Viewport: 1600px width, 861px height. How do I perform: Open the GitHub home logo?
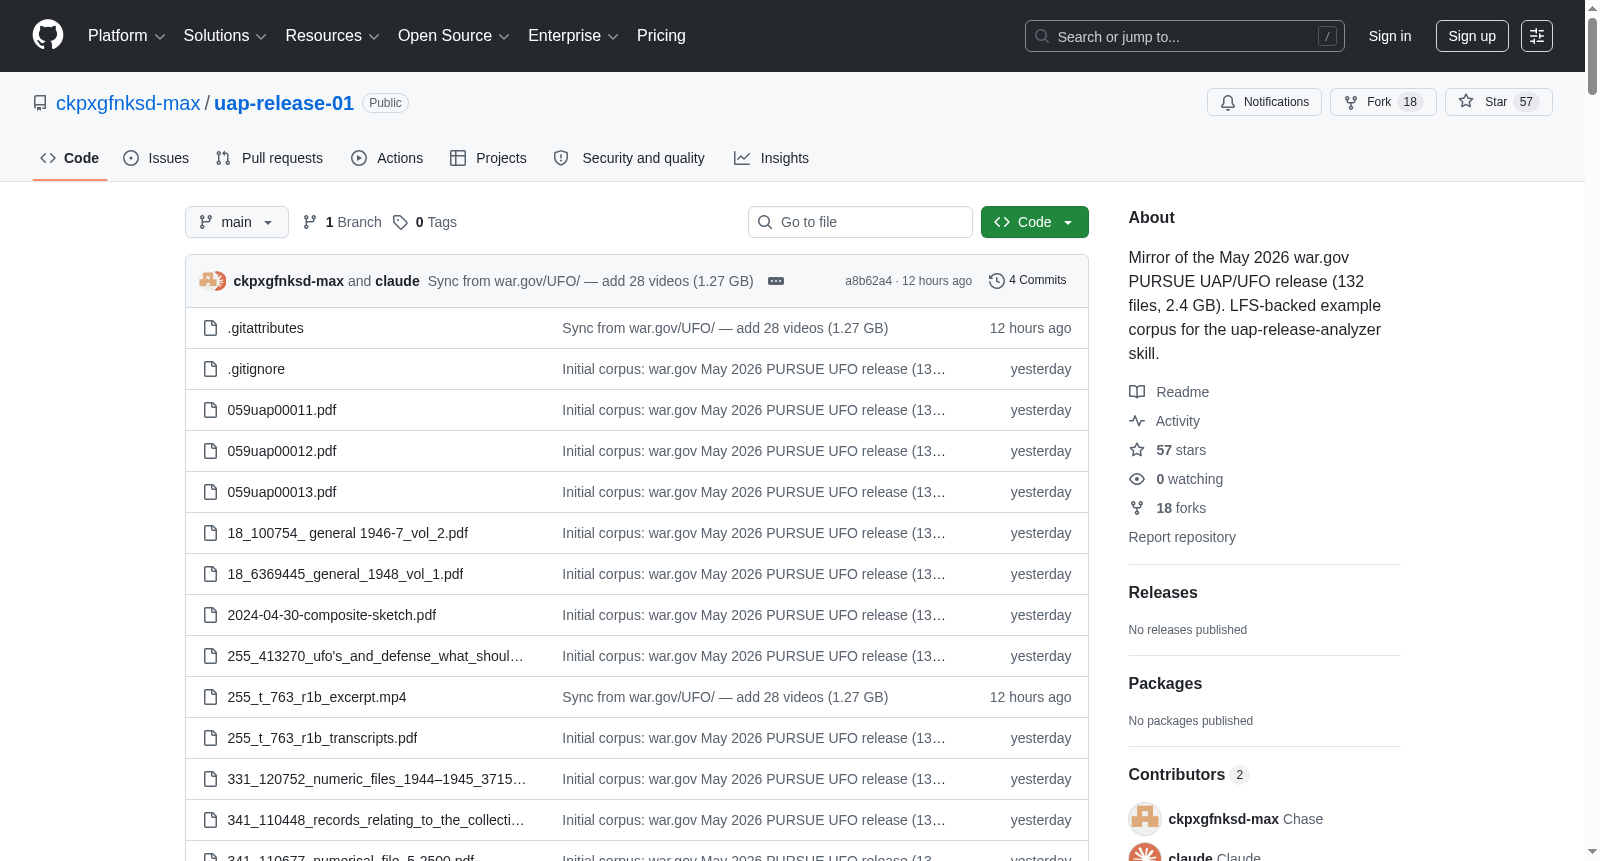(48, 35)
